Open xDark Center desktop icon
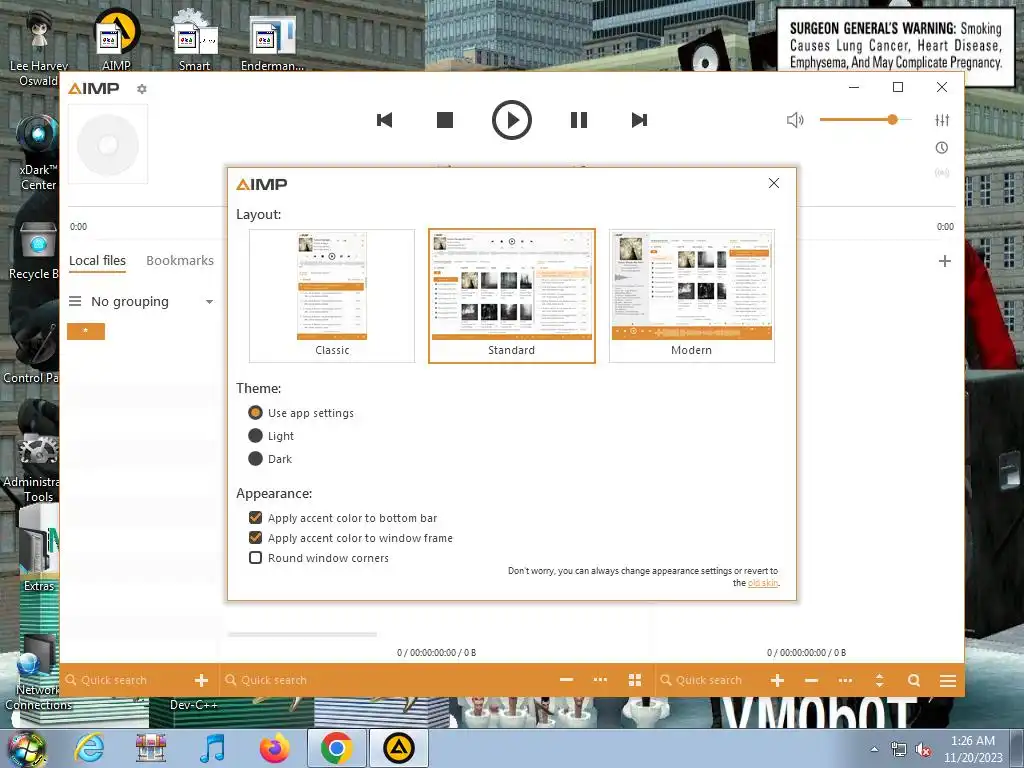 (38, 153)
